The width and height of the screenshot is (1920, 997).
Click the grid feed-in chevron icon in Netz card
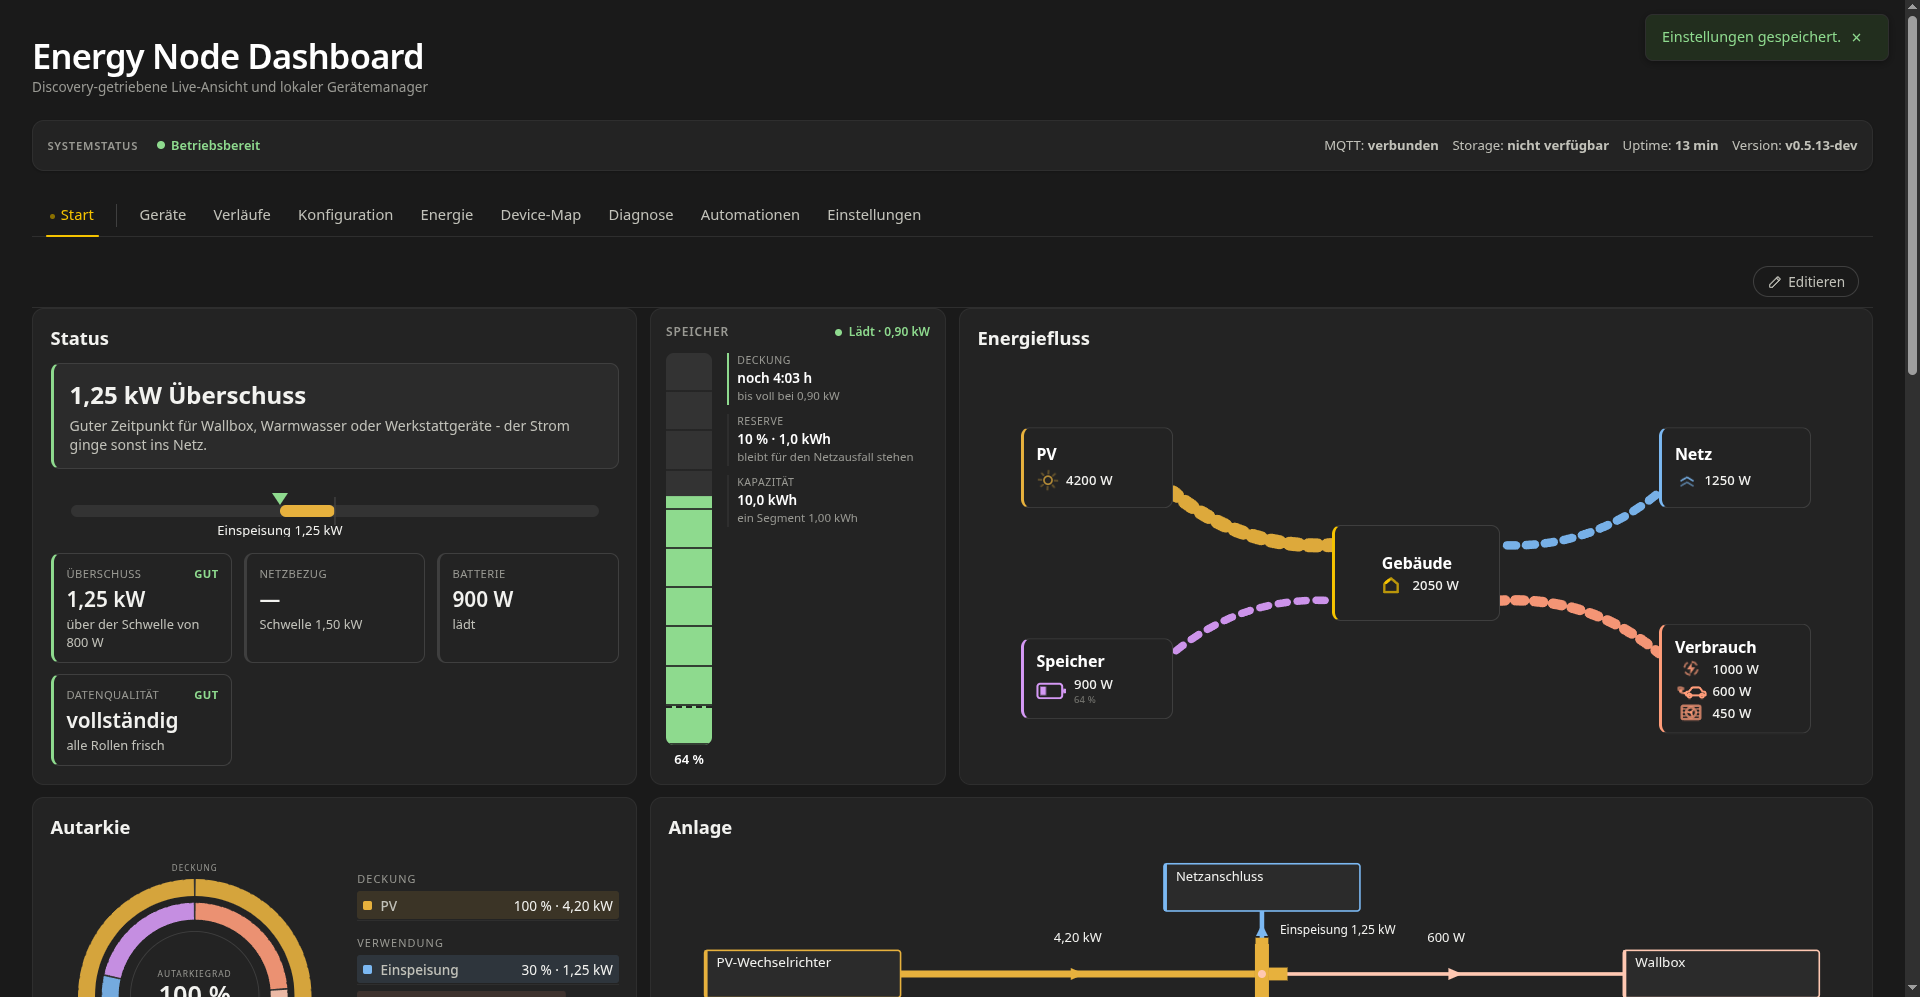tap(1687, 481)
